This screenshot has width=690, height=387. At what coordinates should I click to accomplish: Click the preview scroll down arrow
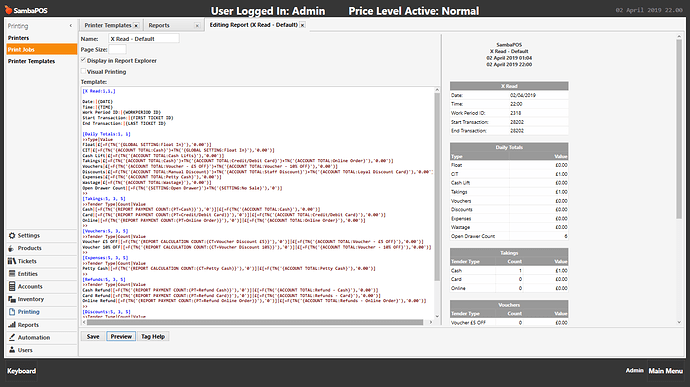tap(679, 322)
